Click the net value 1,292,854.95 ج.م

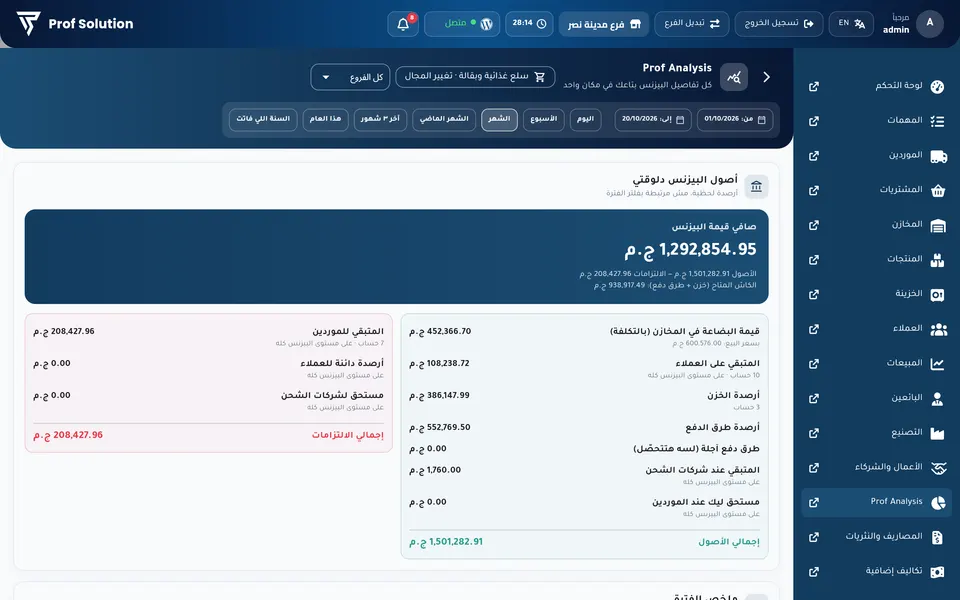tap(691, 250)
